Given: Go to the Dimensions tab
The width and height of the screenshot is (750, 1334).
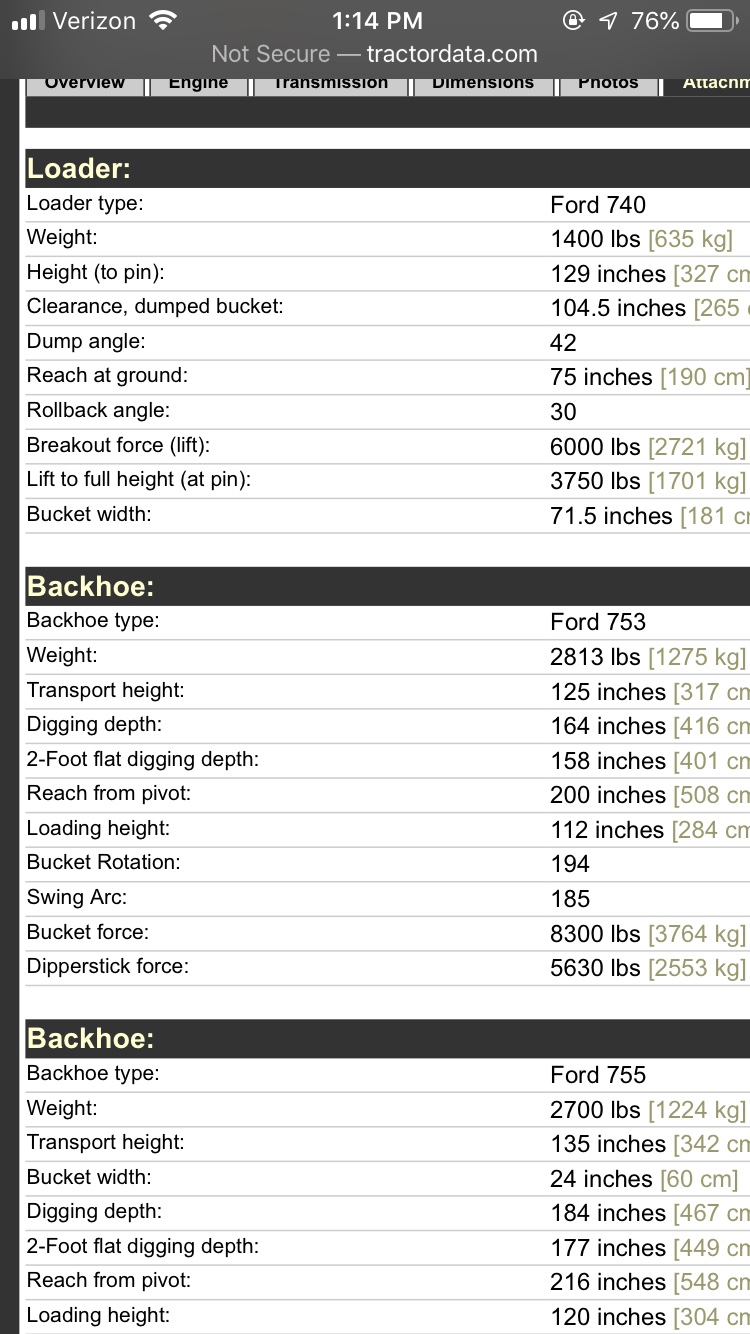Looking at the screenshot, I should 483,84.
